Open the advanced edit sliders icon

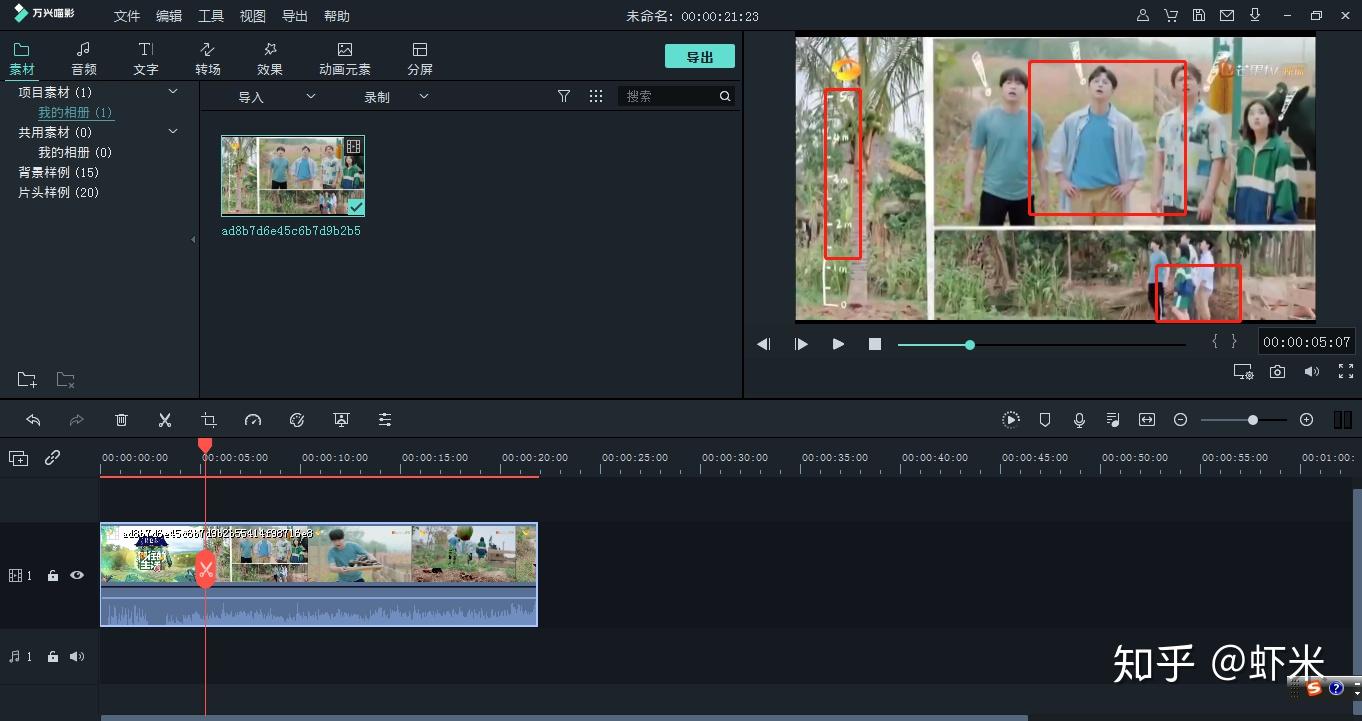point(385,420)
